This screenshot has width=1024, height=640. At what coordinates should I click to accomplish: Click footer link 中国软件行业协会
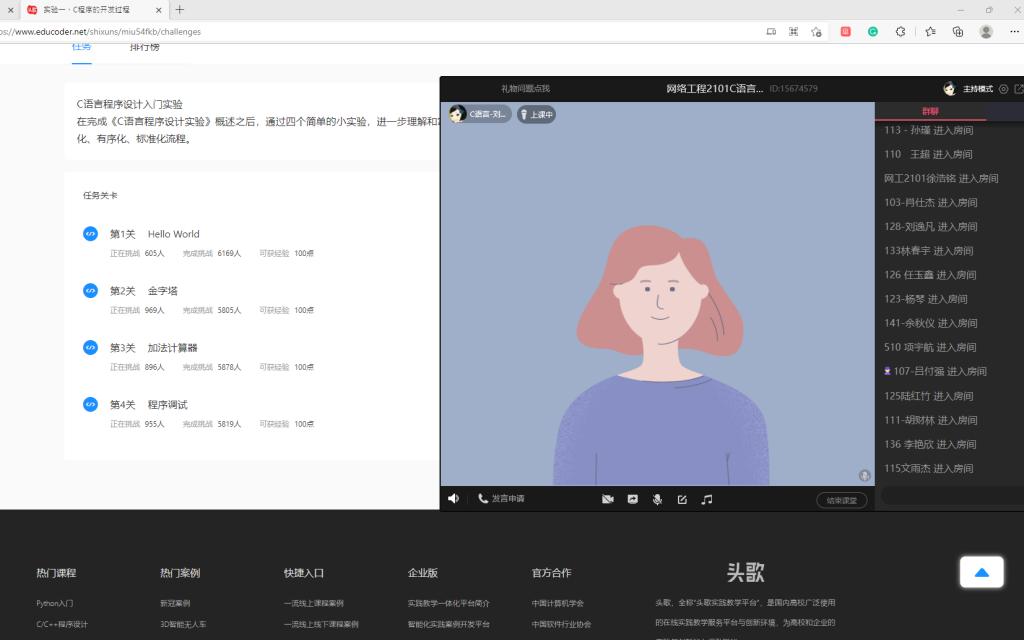coord(562,624)
